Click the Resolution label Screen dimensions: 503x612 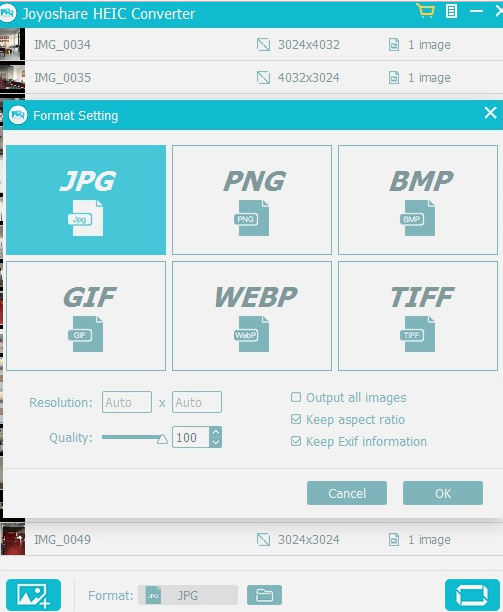(61, 402)
